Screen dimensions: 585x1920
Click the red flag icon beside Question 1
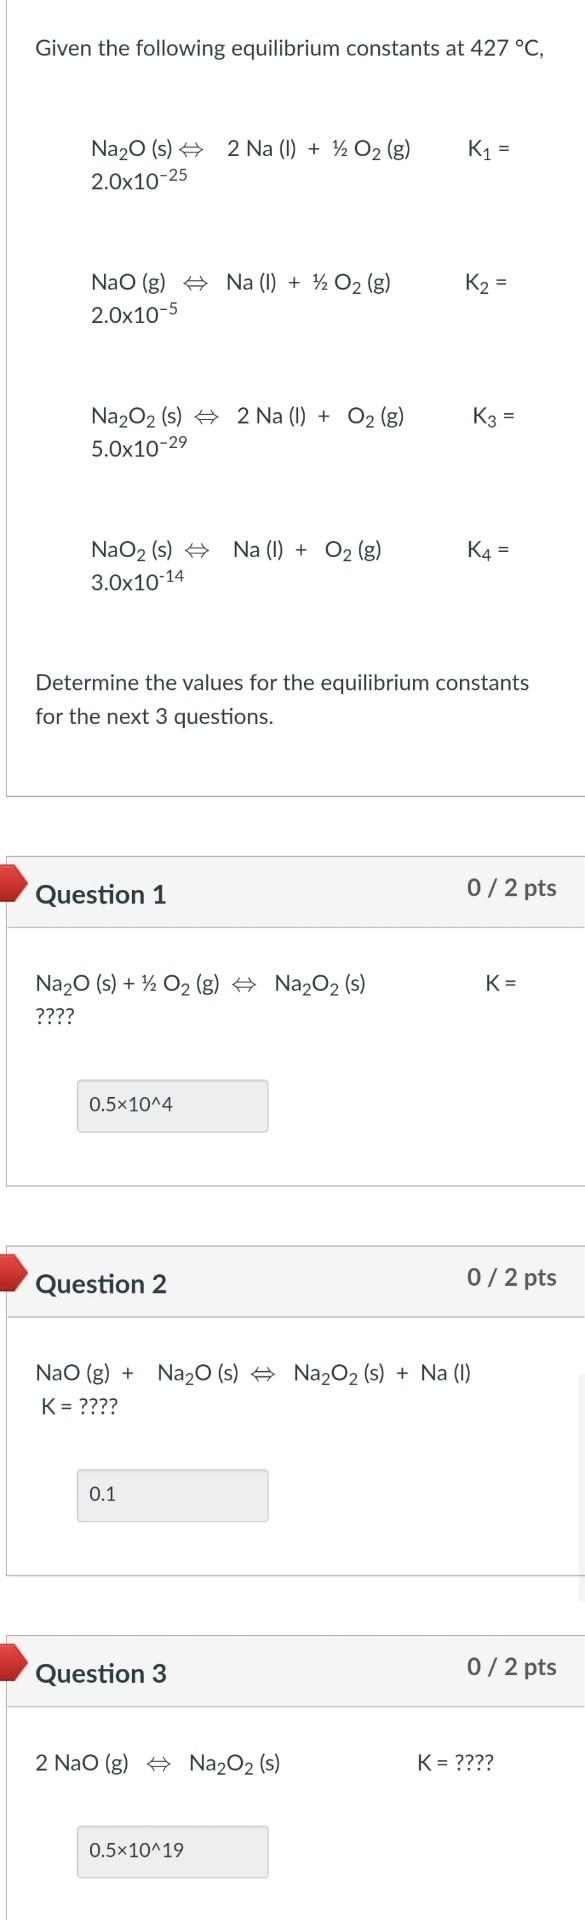(x=10, y=885)
